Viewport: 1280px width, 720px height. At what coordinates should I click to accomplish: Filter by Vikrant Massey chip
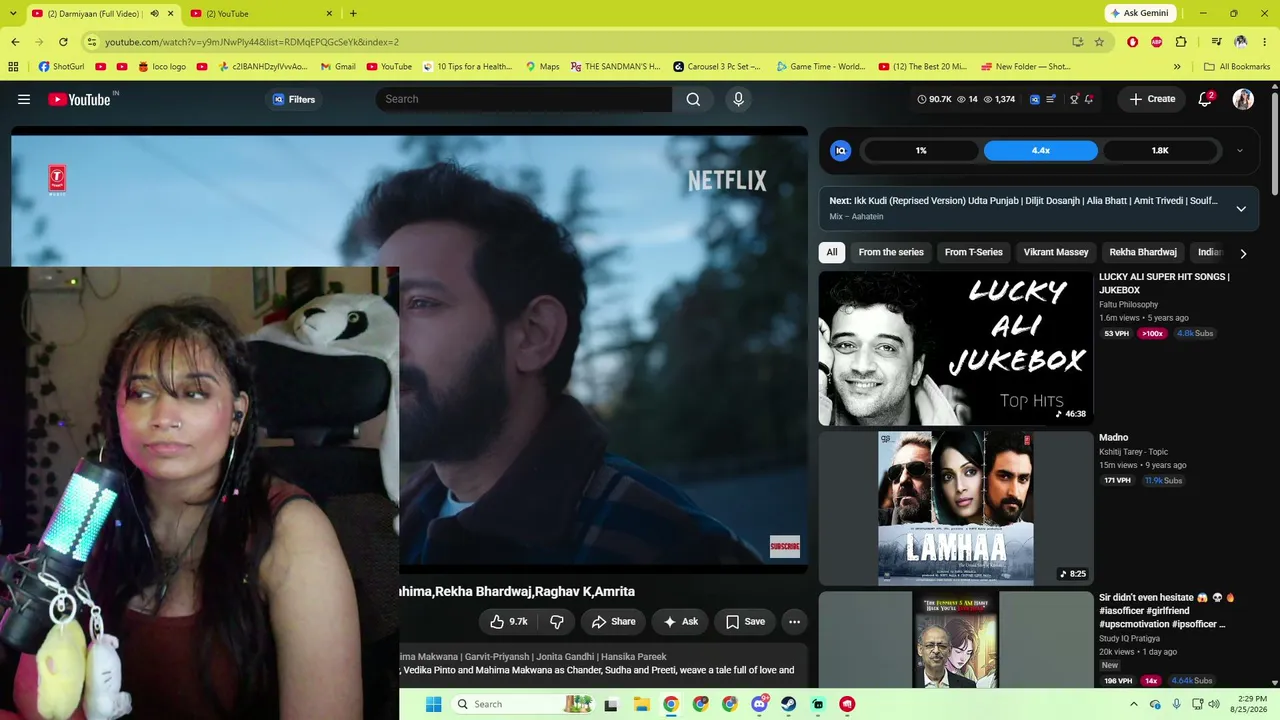(1056, 252)
